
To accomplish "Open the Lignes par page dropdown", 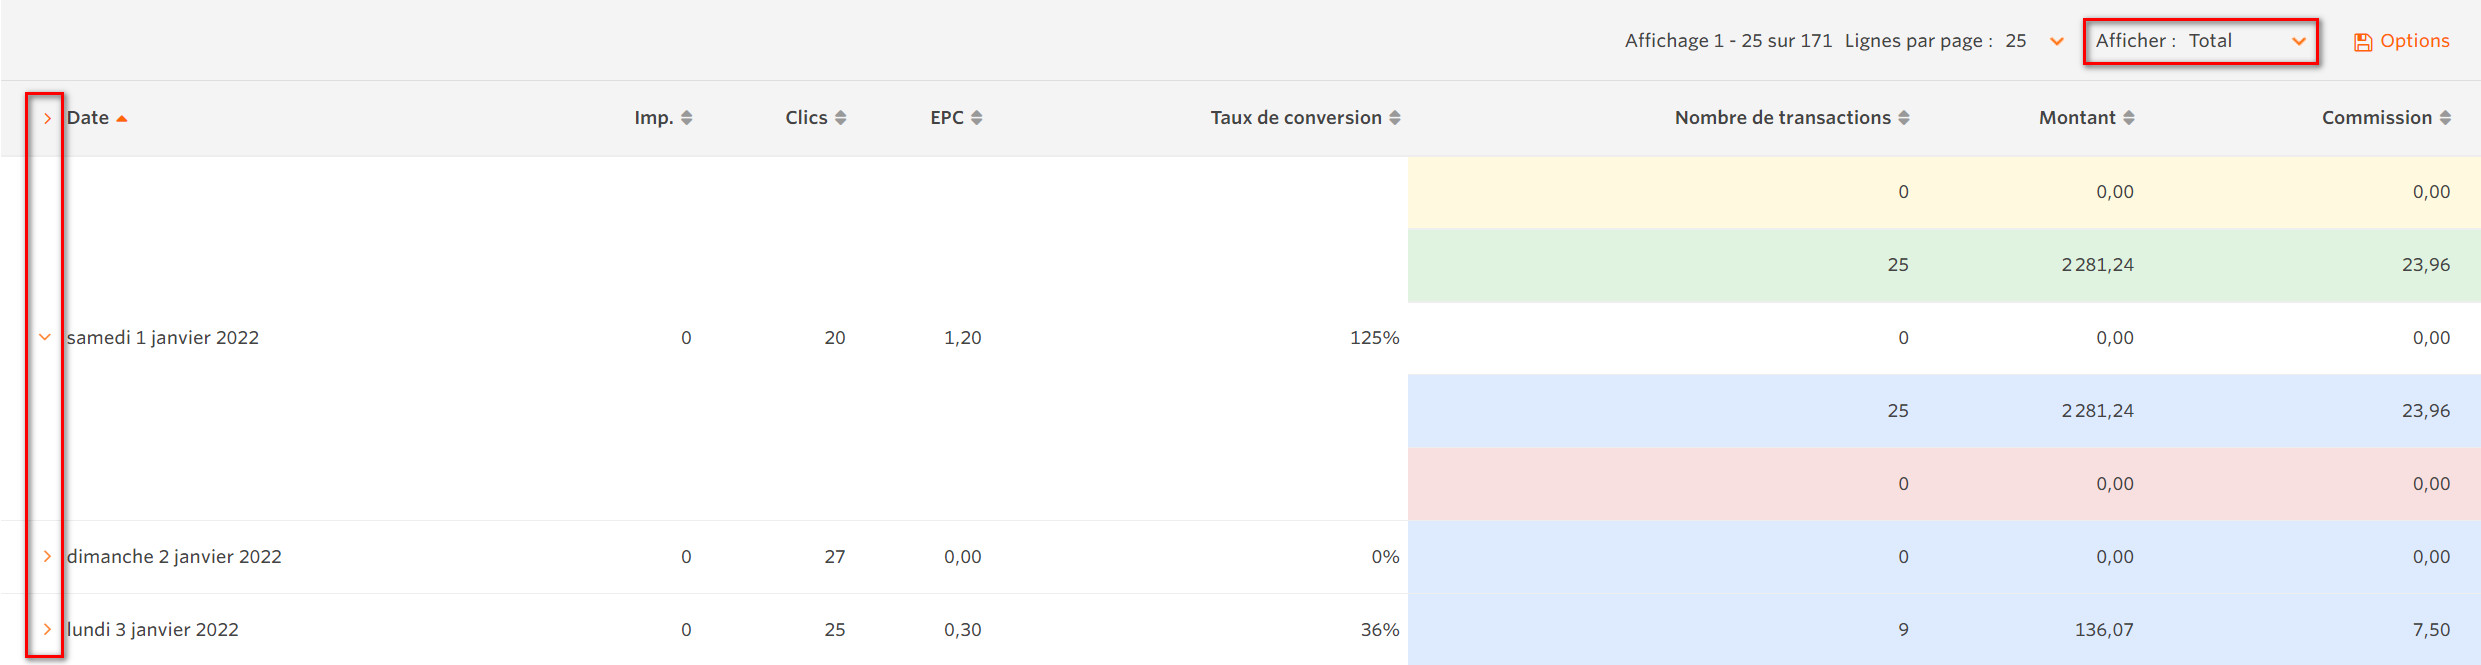I will coord(2035,41).
